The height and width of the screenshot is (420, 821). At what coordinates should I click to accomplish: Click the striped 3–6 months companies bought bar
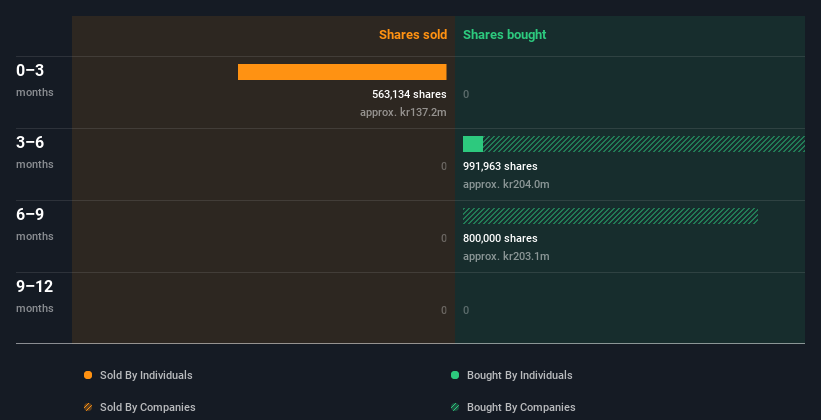click(x=644, y=144)
